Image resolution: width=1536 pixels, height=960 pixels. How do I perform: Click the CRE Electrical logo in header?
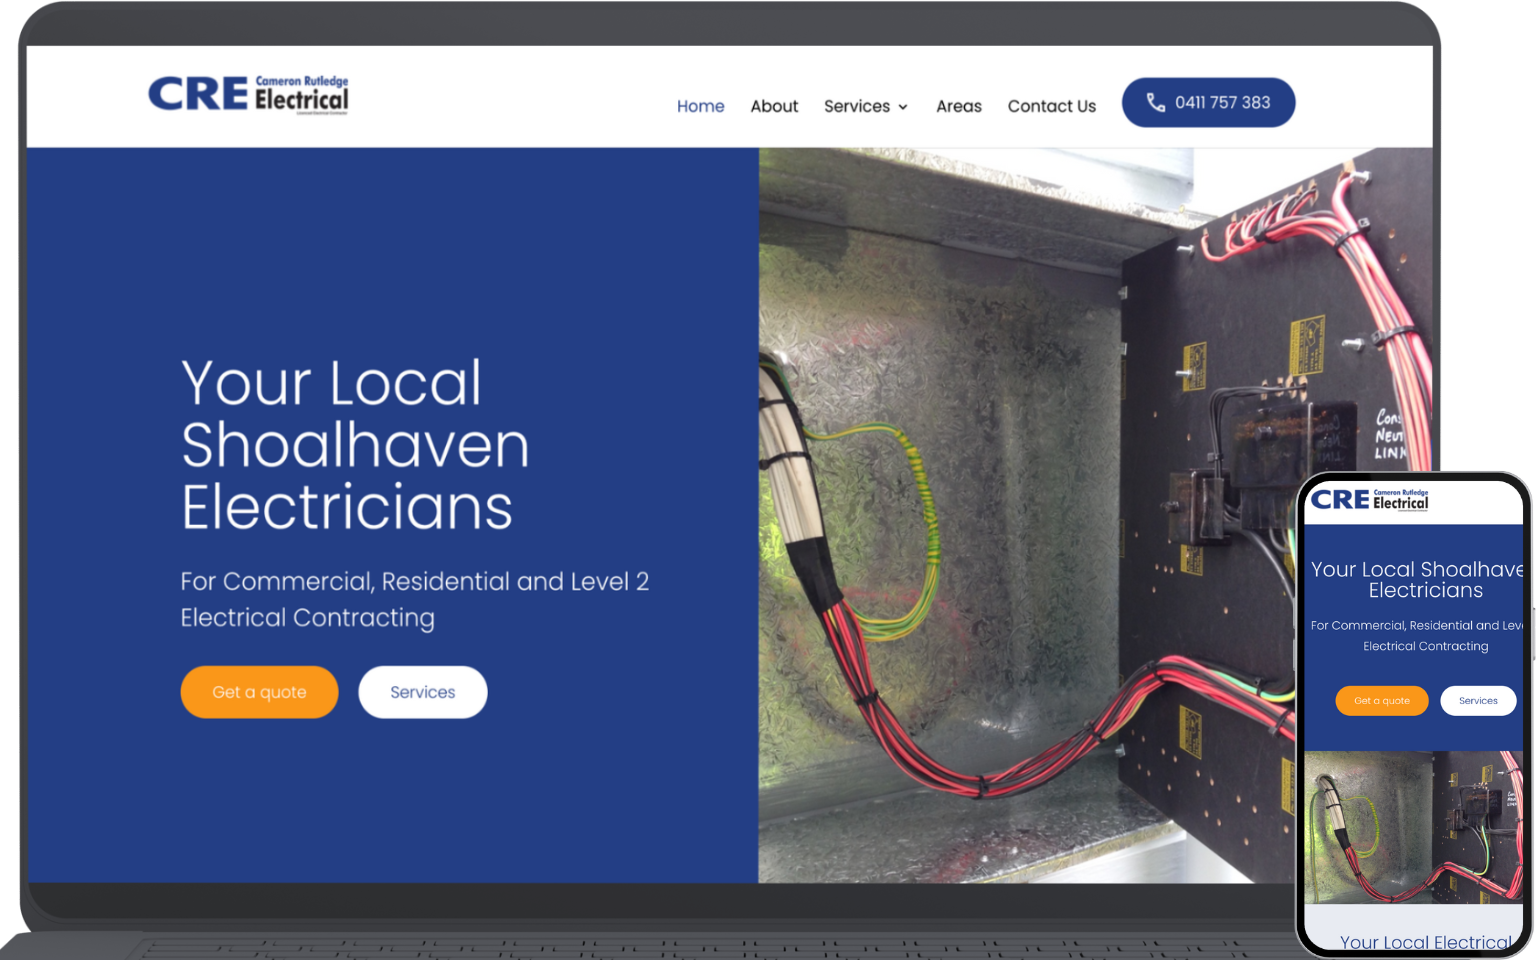(248, 95)
